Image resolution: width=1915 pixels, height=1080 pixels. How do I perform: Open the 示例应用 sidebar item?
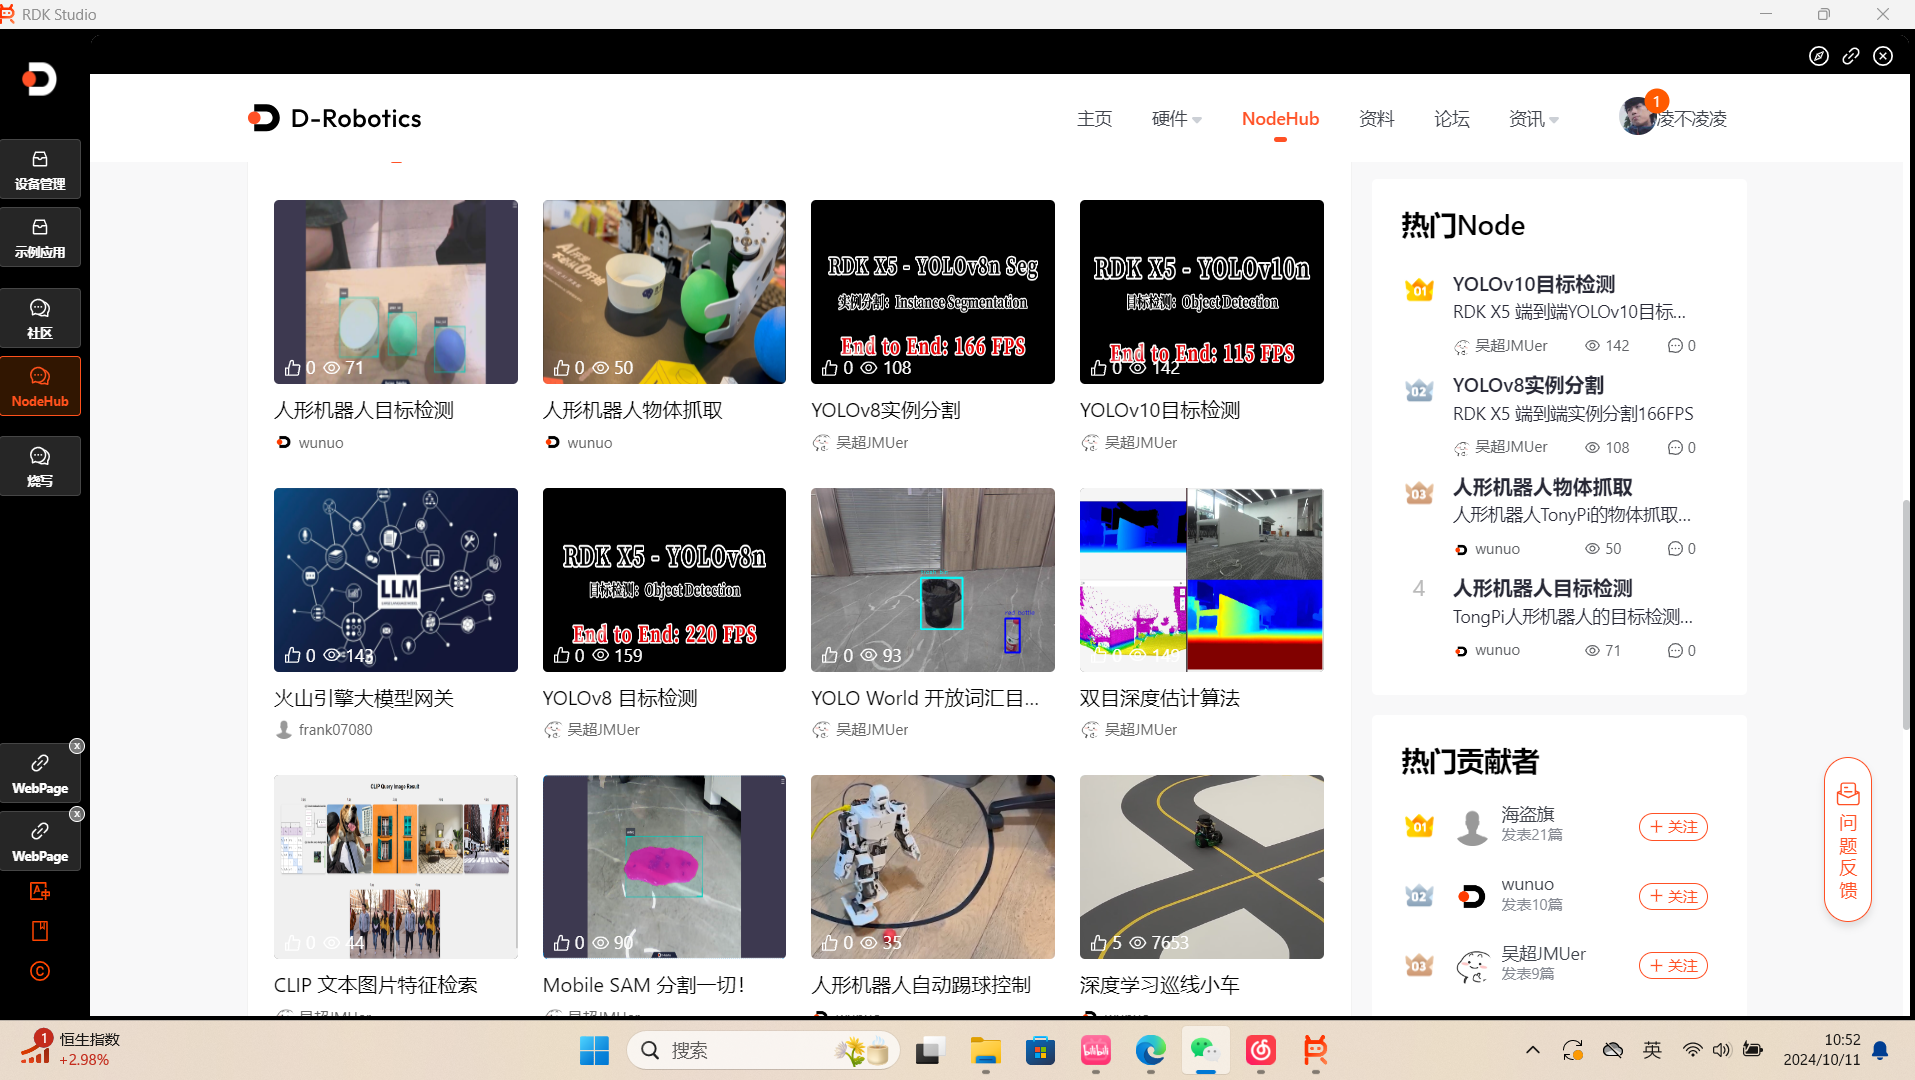[40, 238]
